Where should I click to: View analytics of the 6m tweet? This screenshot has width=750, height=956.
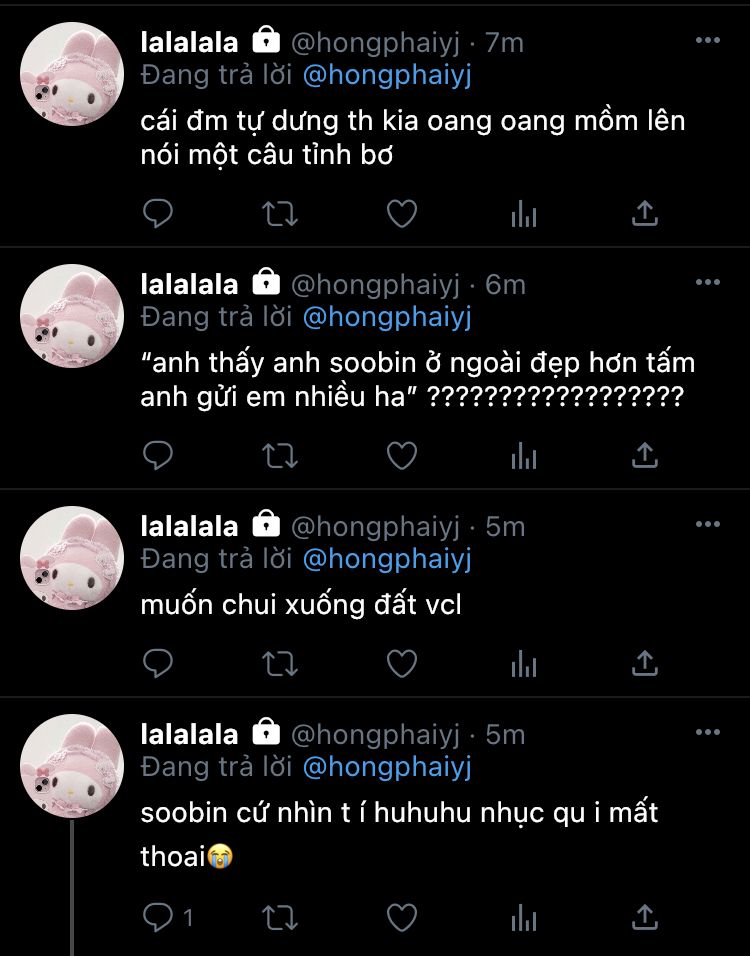click(x=524, y=456)
